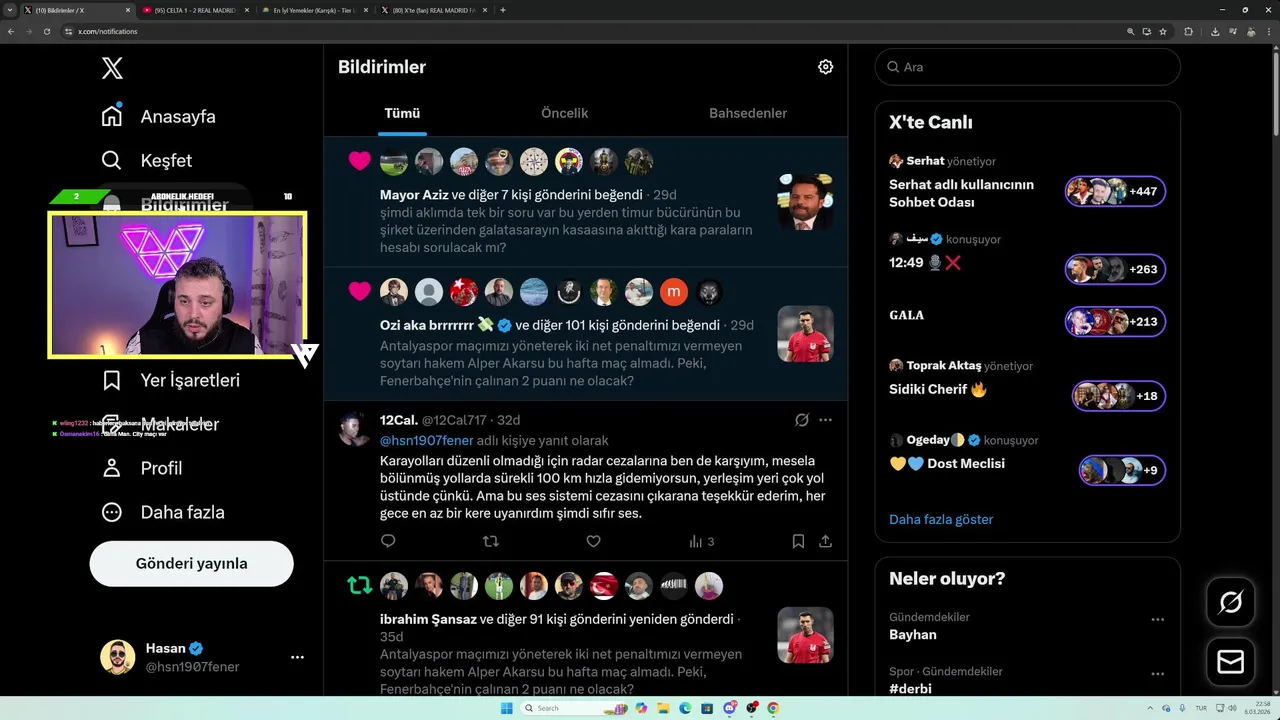Switch to CELTA 1 - 2 REAL MADRID tab
The image size is (1280, 720).
tap(195, 10)
